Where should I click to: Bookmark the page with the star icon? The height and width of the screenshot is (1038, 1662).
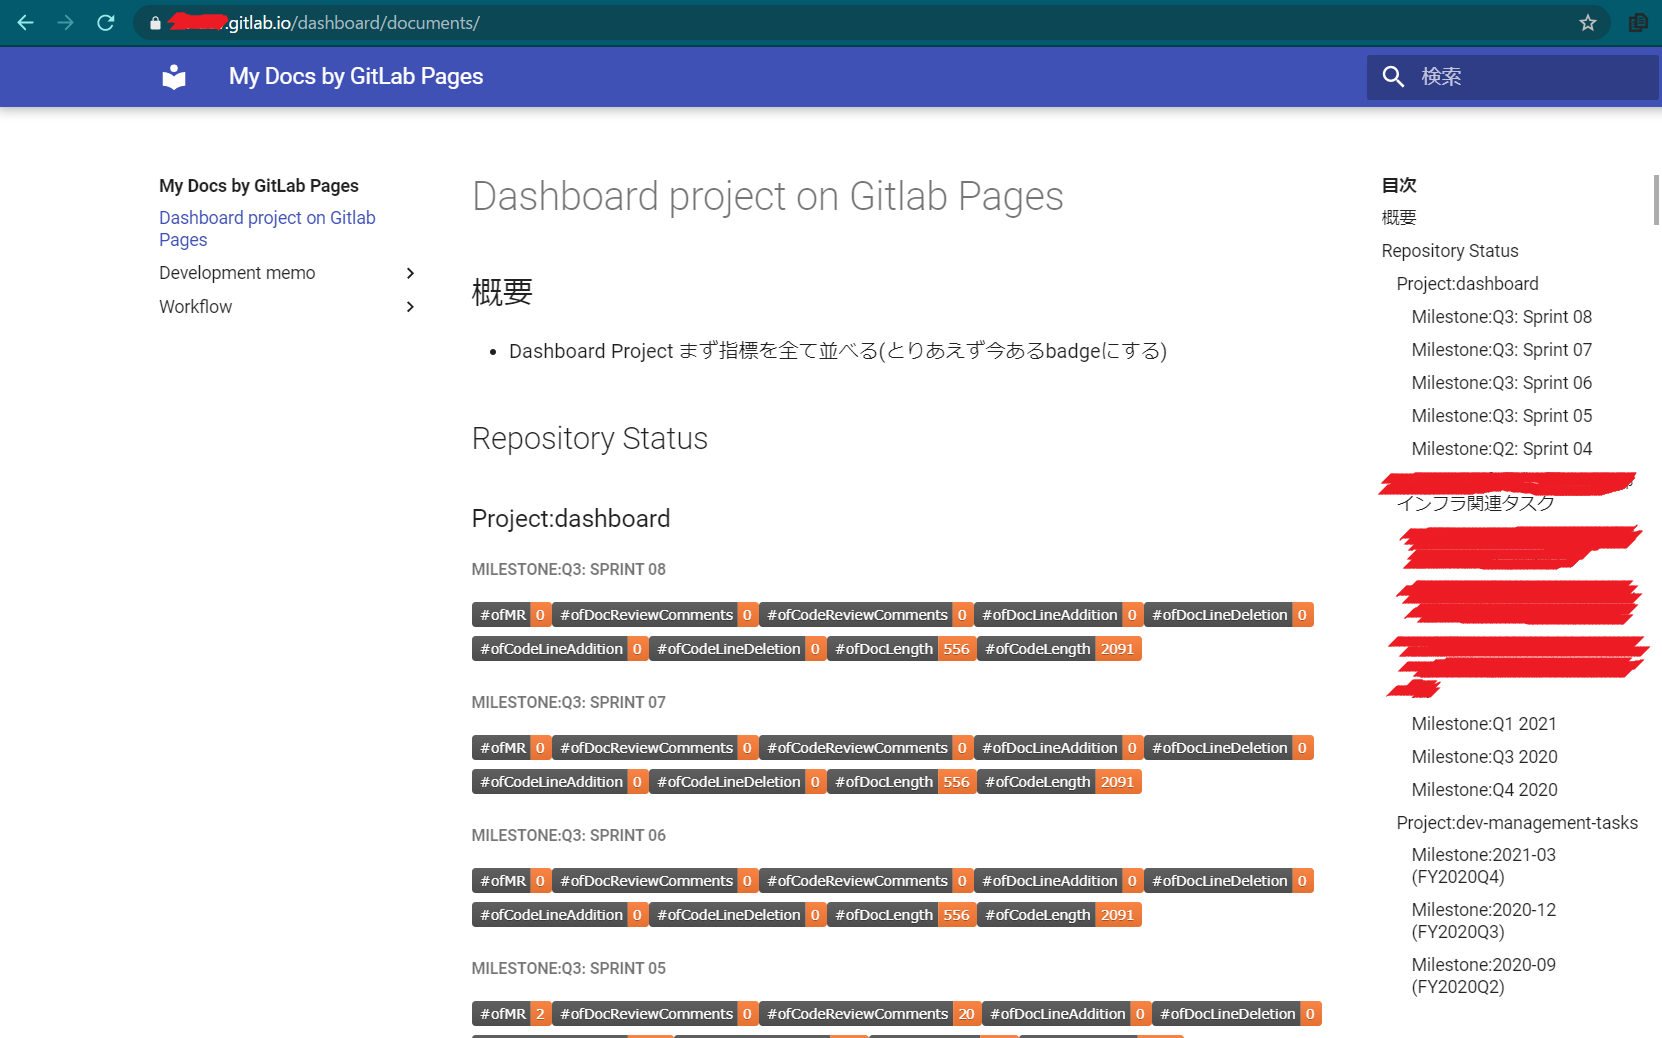(x=1588, y=22)
